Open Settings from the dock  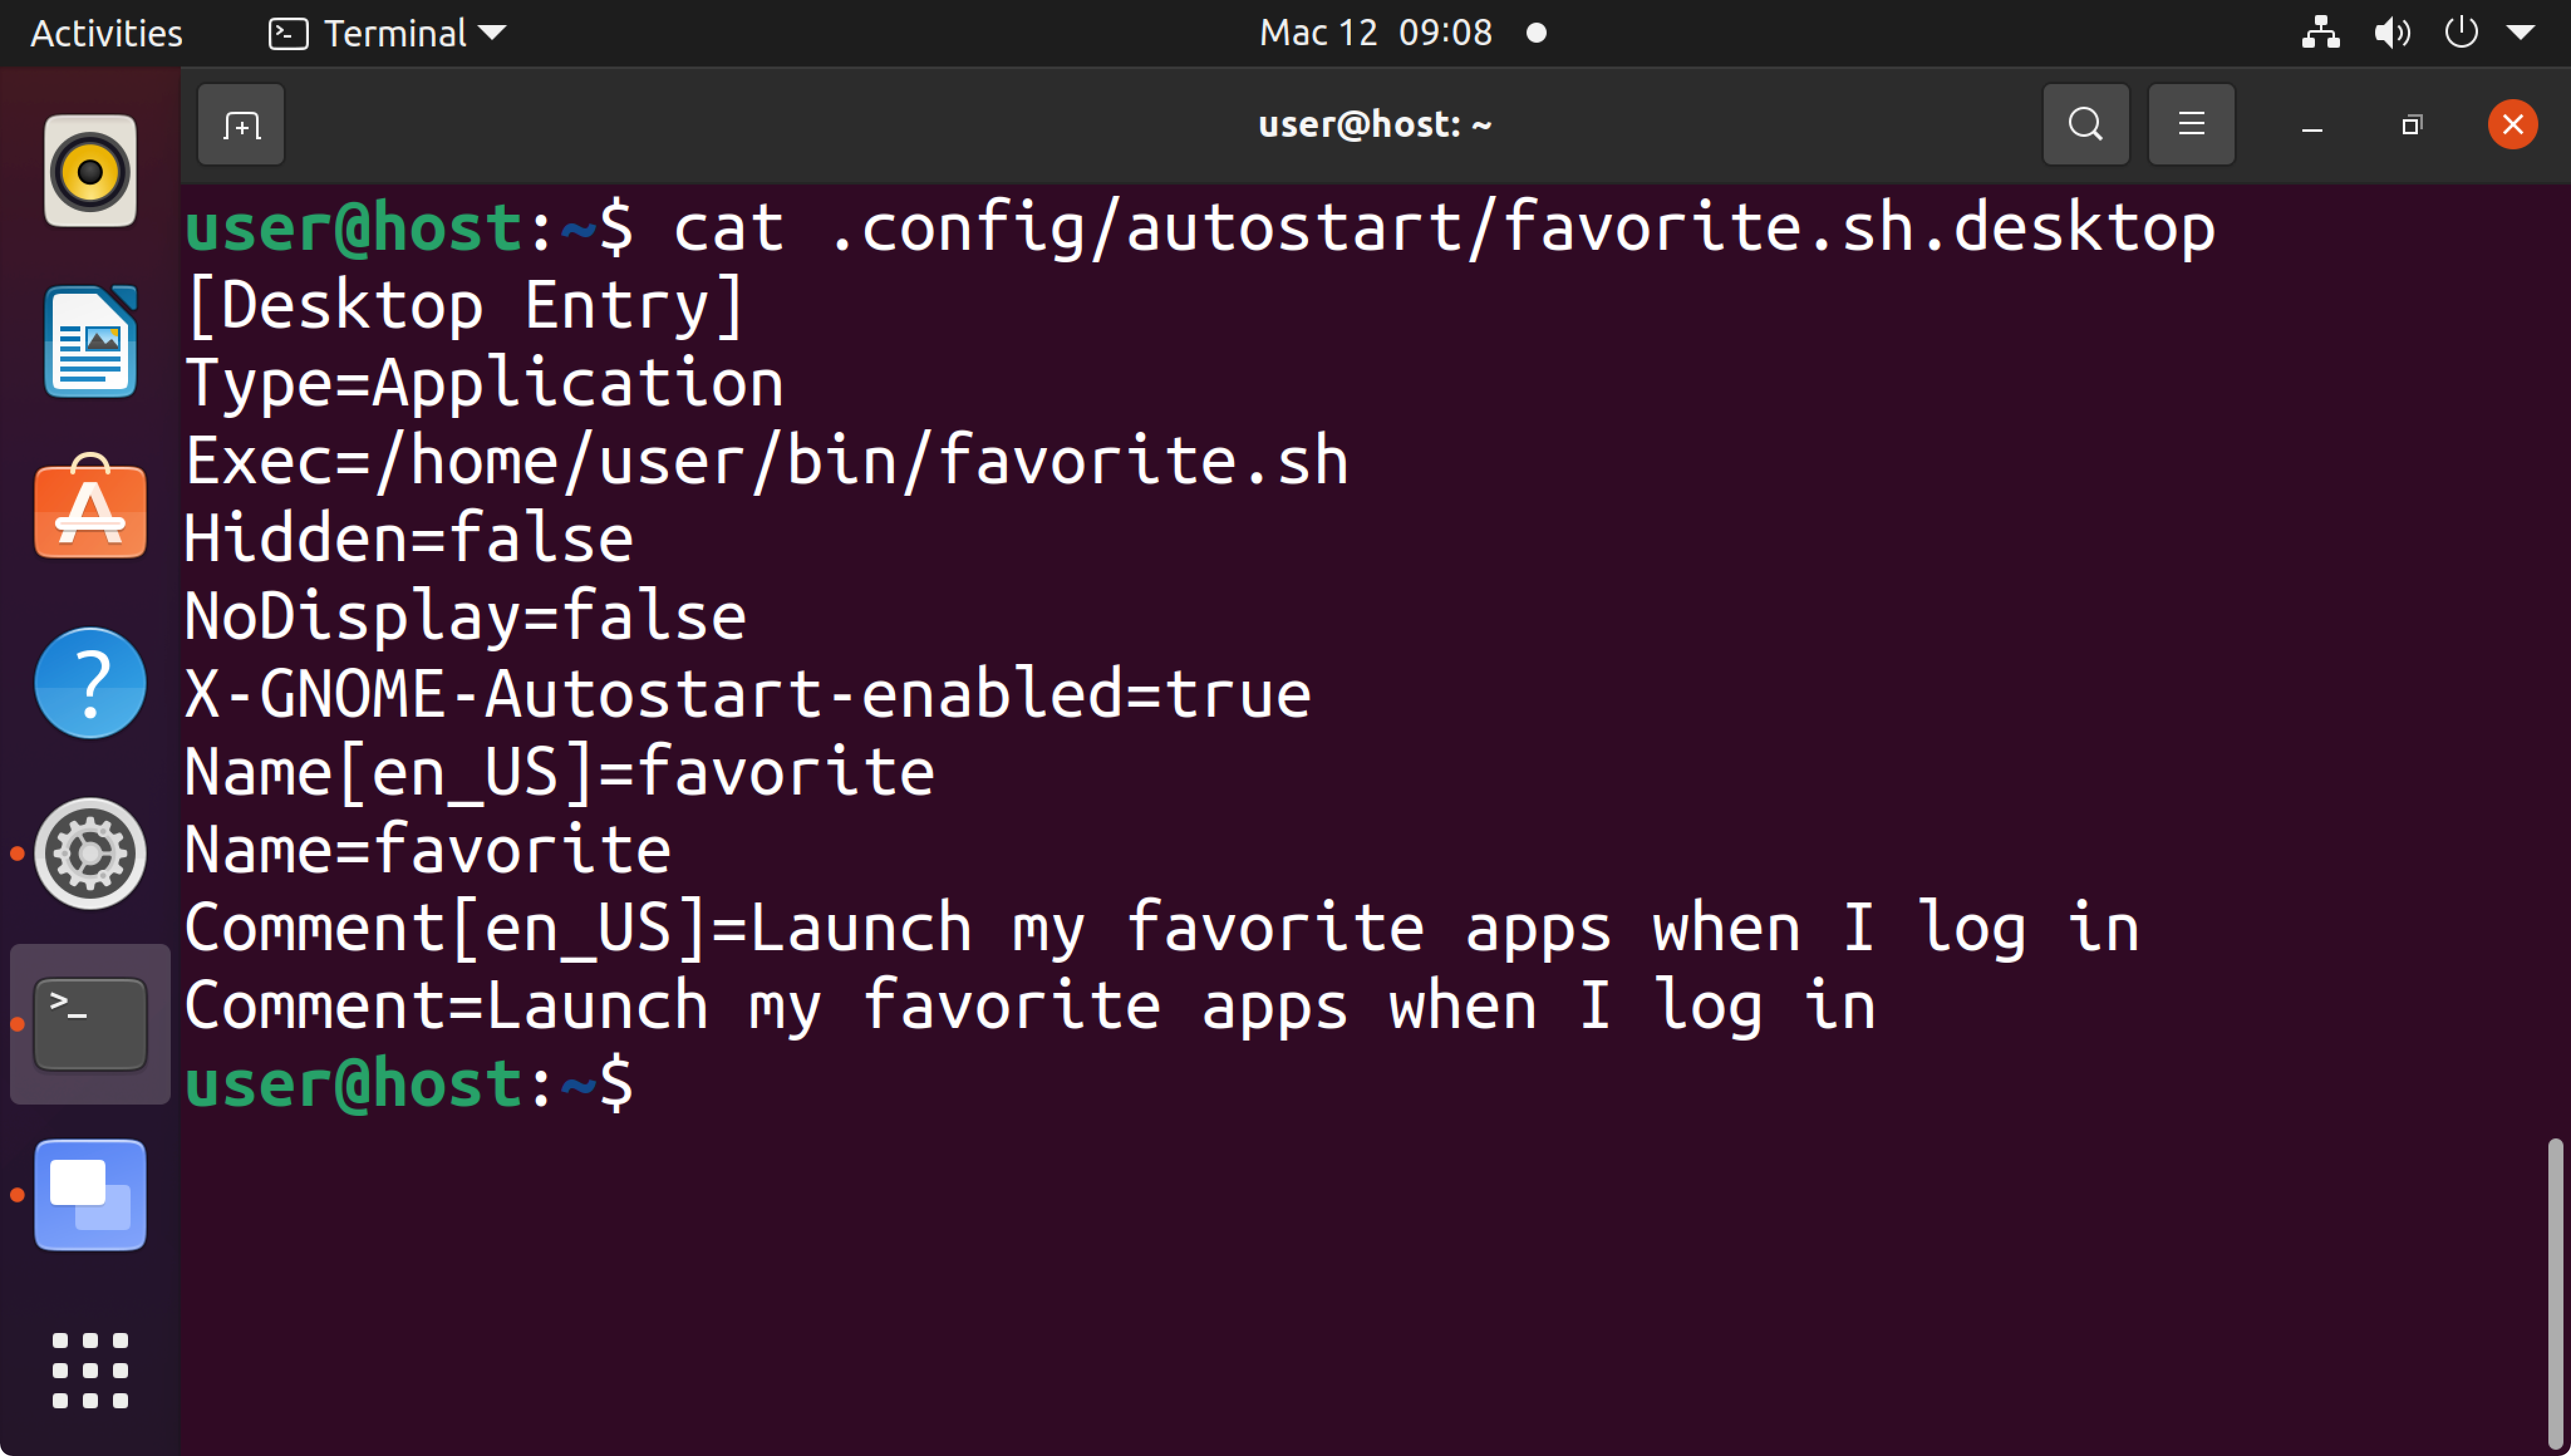pyautogui.click(x=90, y=853)
